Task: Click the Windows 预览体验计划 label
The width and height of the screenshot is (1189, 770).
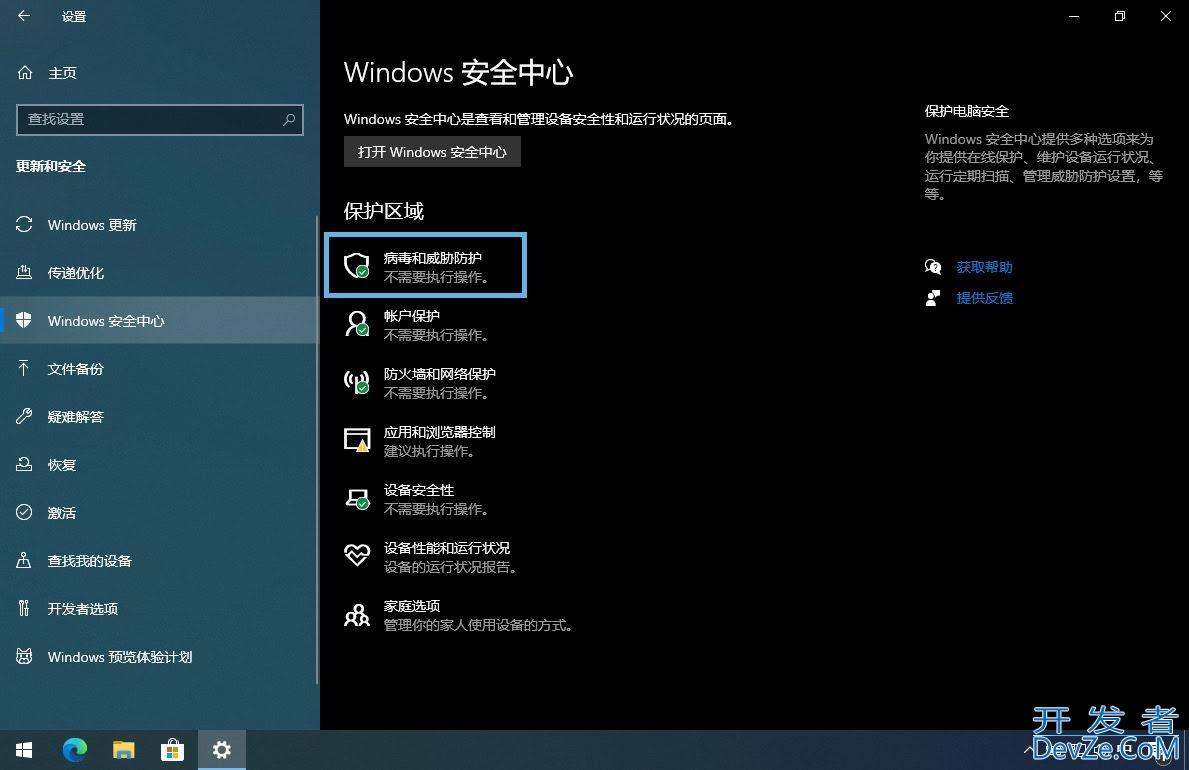Action: point(120,657)
